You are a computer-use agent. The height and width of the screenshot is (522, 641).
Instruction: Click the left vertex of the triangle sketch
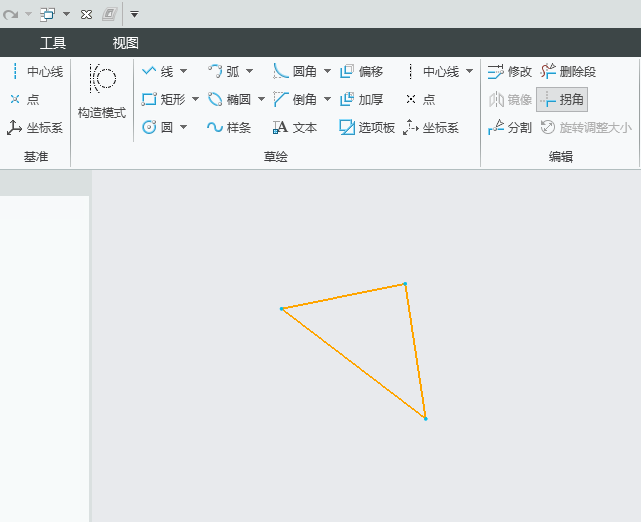282,309
